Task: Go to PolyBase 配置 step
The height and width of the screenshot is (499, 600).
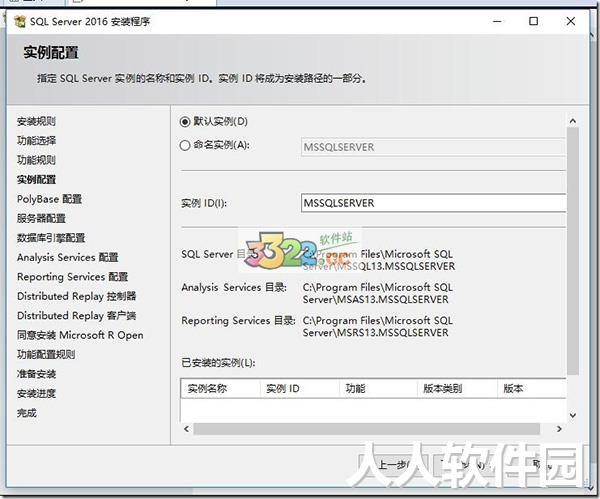Action: (x=49, y=199)
